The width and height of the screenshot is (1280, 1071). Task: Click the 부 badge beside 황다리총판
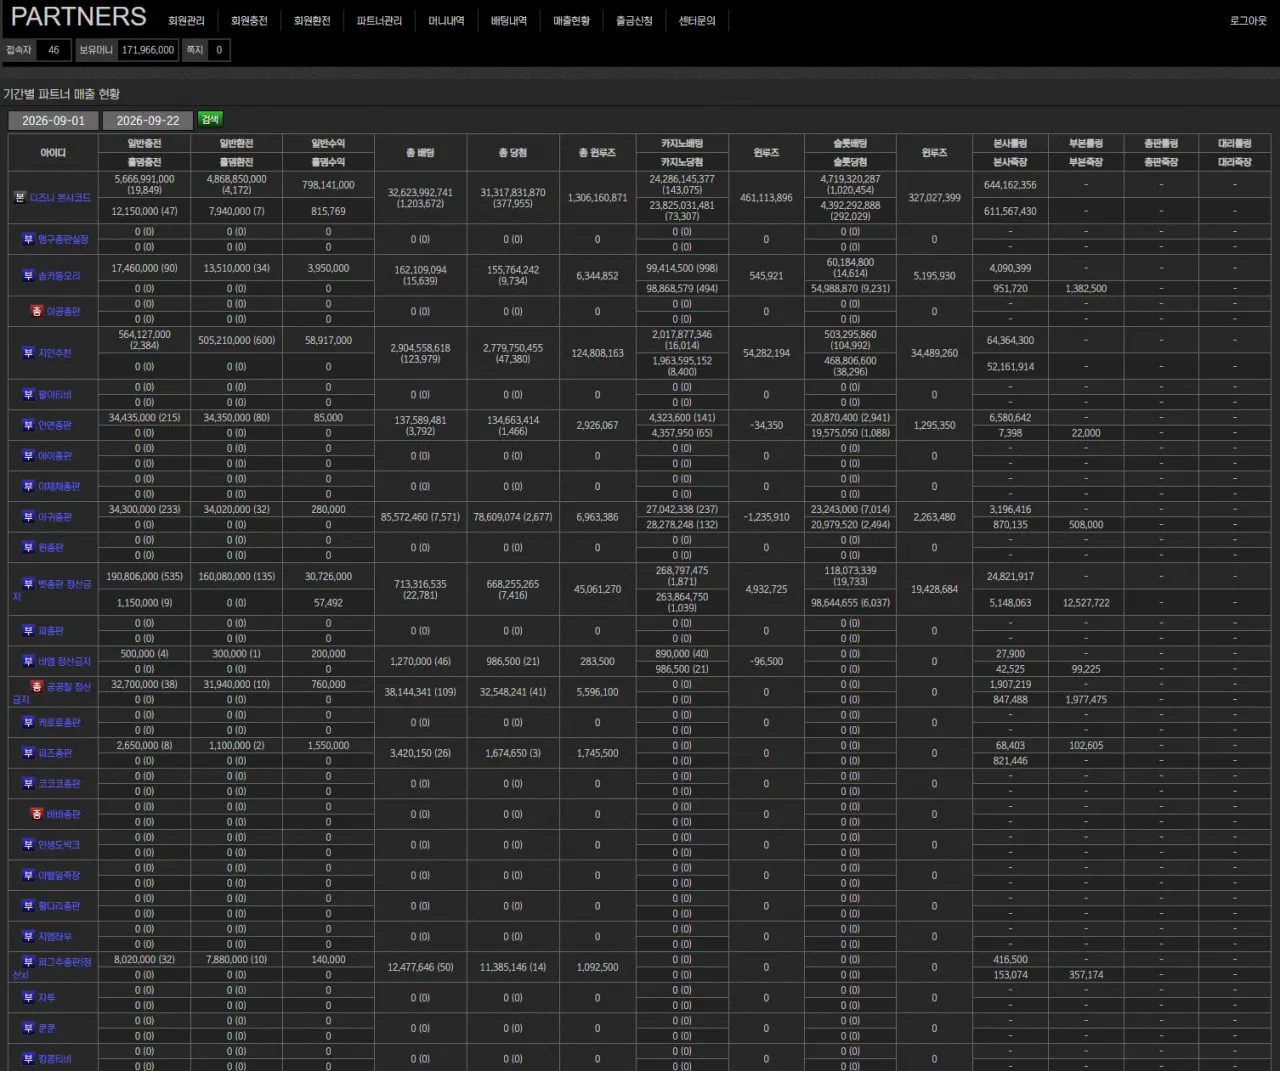tap(28, 906)
